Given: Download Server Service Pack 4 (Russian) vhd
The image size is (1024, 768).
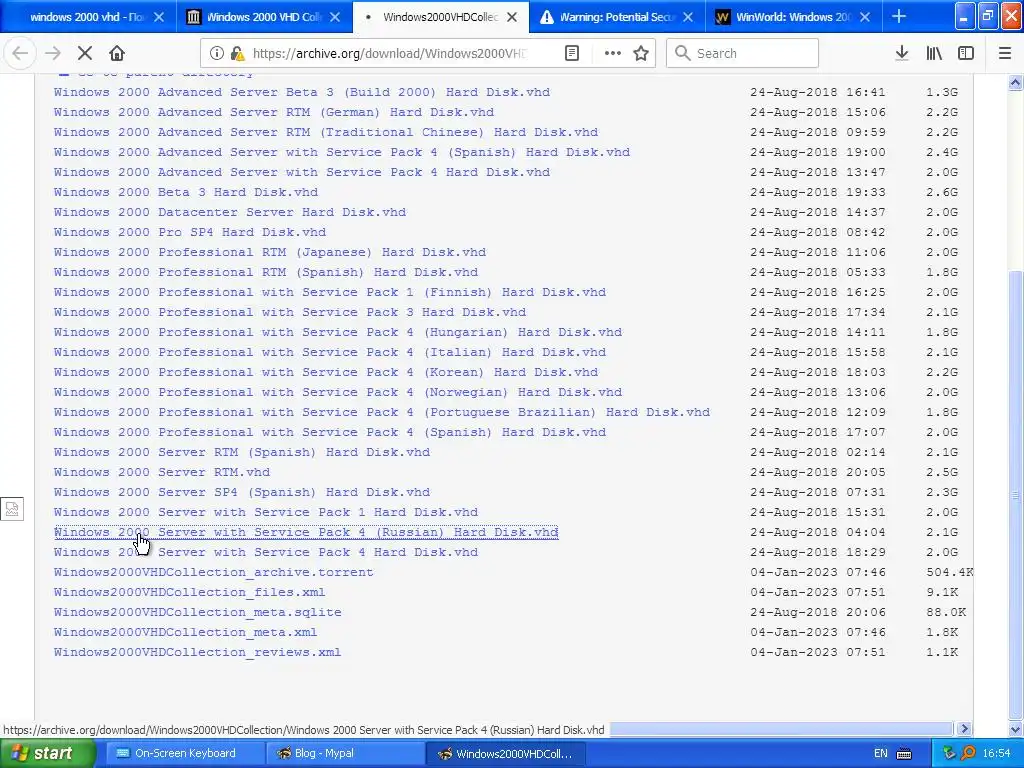Looking at the screenshot, I should [306, 532].
